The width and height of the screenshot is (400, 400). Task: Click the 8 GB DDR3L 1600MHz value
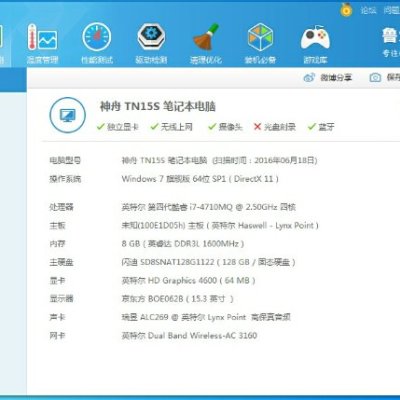(183, 244)
